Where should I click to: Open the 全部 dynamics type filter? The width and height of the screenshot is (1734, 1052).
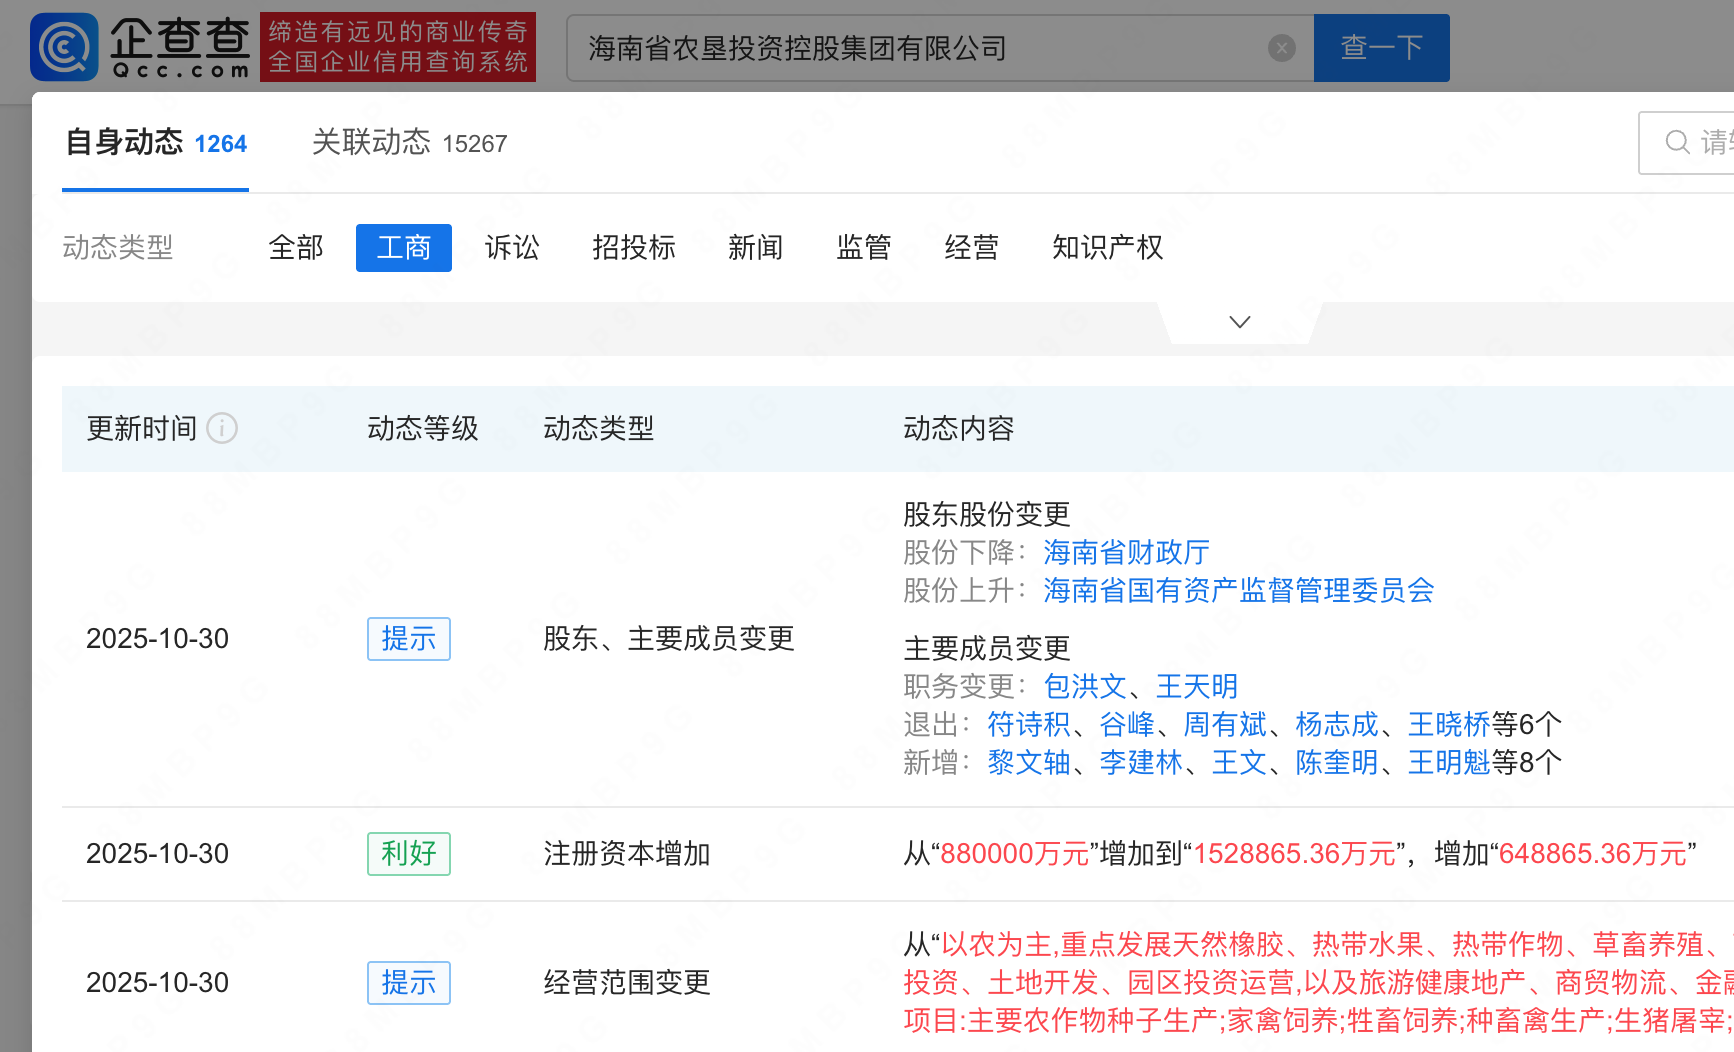click(x=295, y=247)
